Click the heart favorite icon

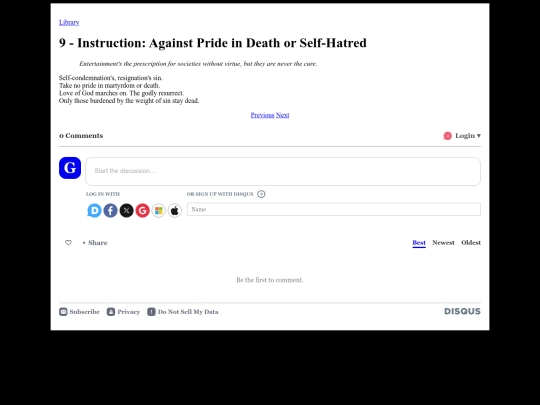68,242
